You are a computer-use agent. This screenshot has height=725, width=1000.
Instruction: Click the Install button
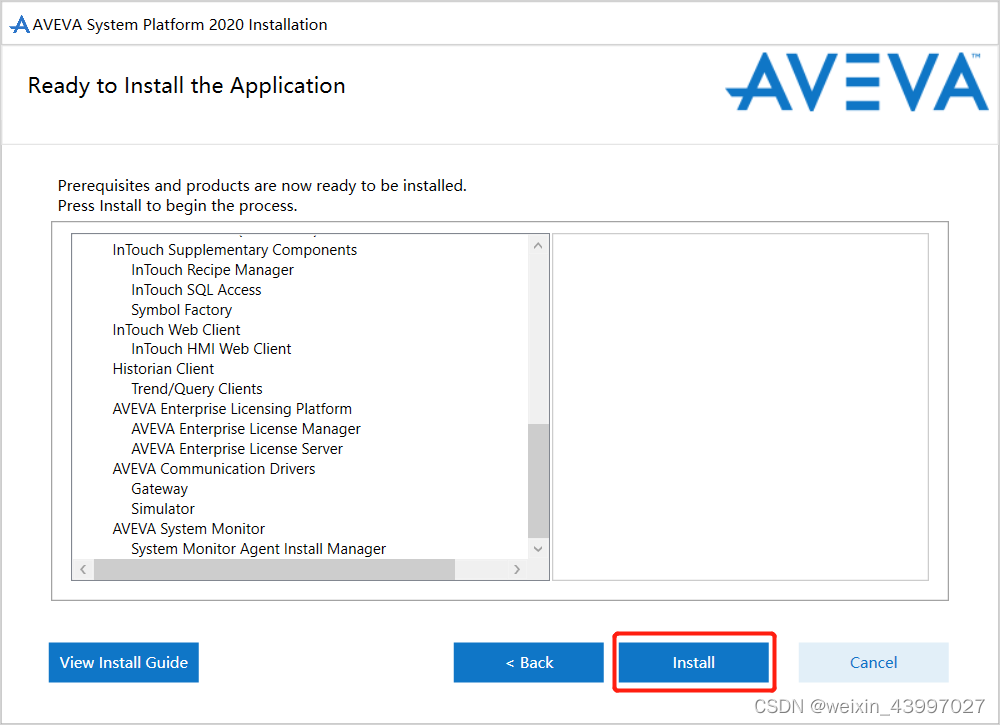point(693,663)
